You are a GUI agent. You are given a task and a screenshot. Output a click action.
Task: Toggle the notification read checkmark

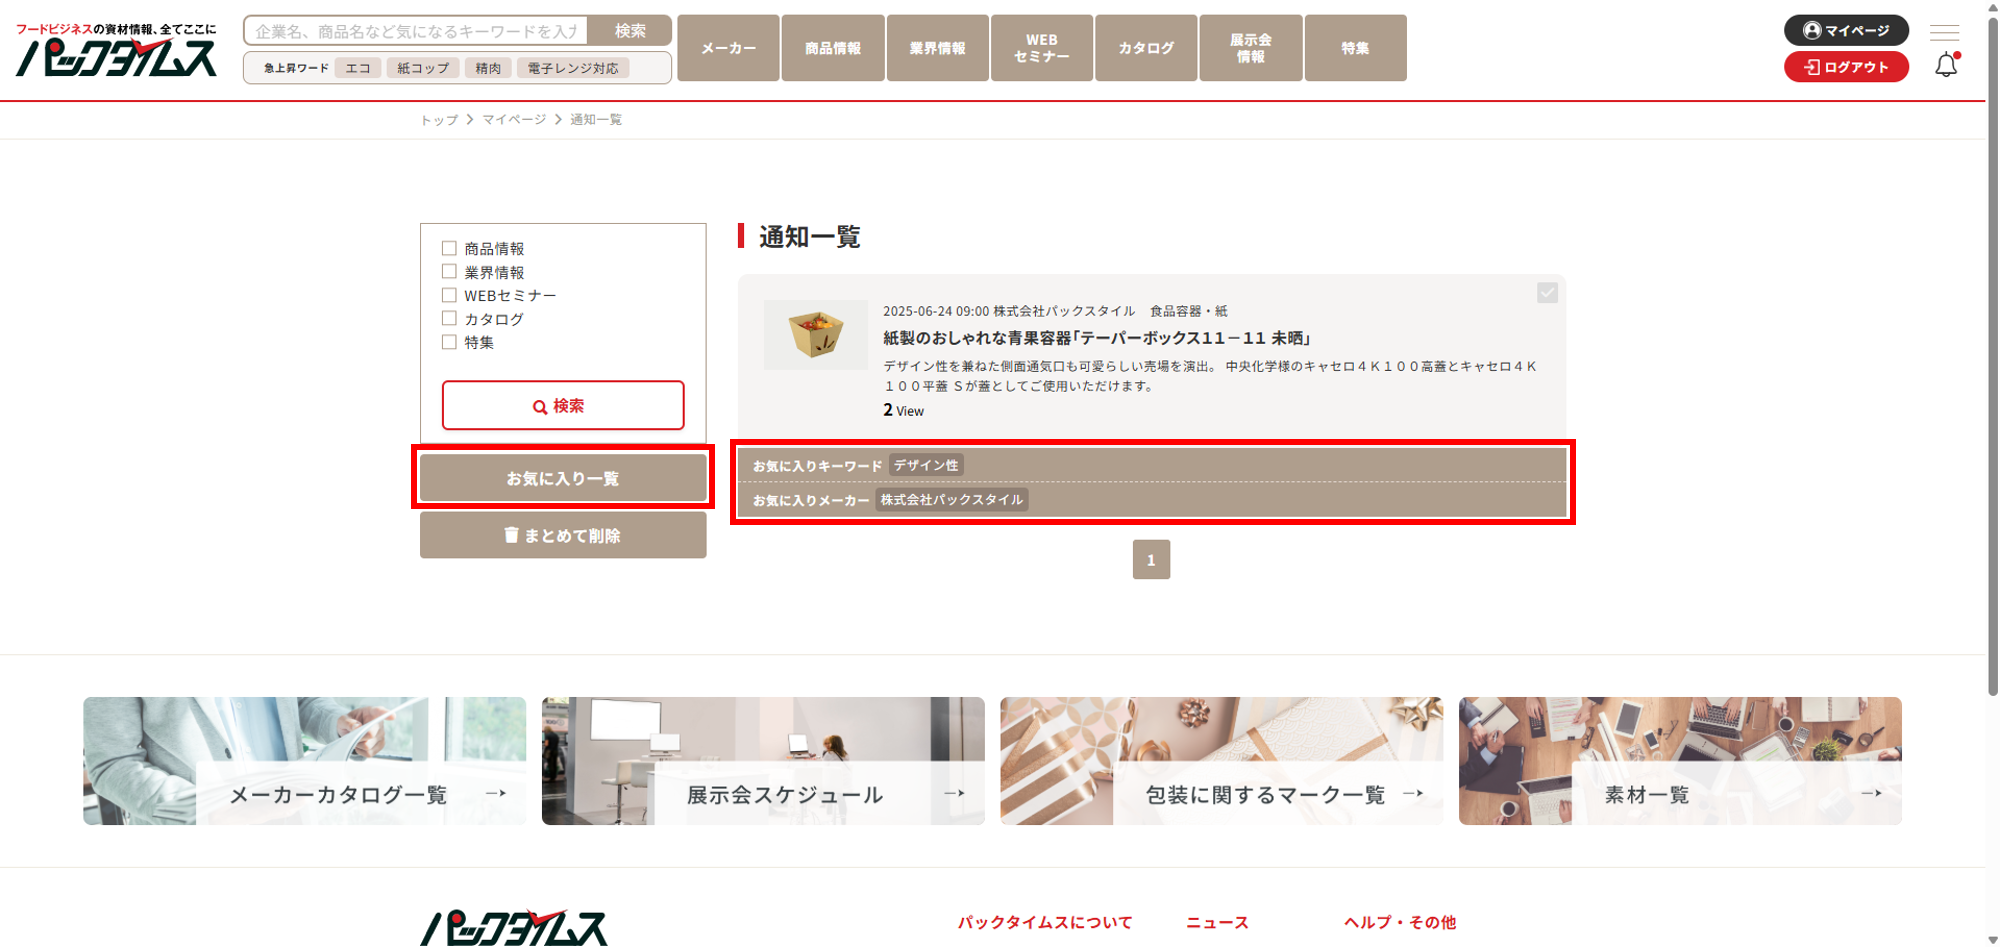[1547, 292]
